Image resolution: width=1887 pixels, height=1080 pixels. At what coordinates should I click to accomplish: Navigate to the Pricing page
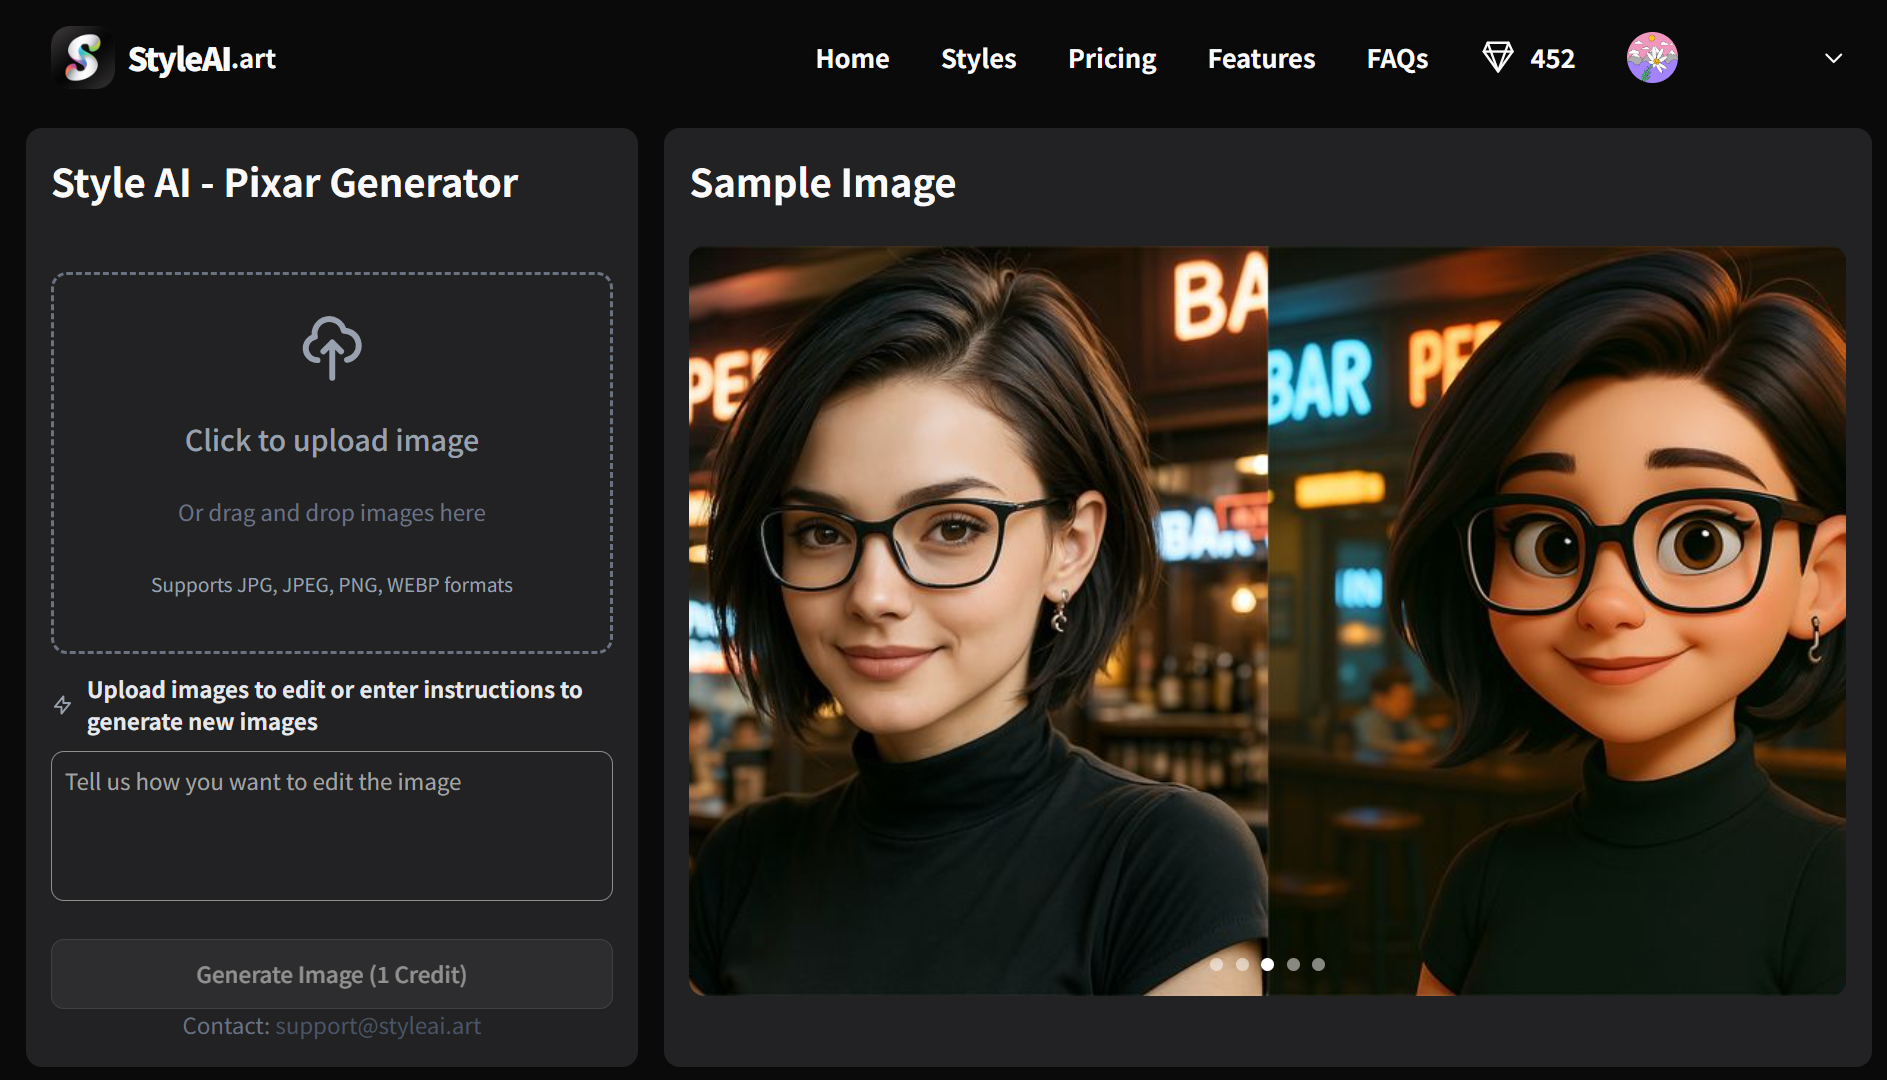(1111, 59)
